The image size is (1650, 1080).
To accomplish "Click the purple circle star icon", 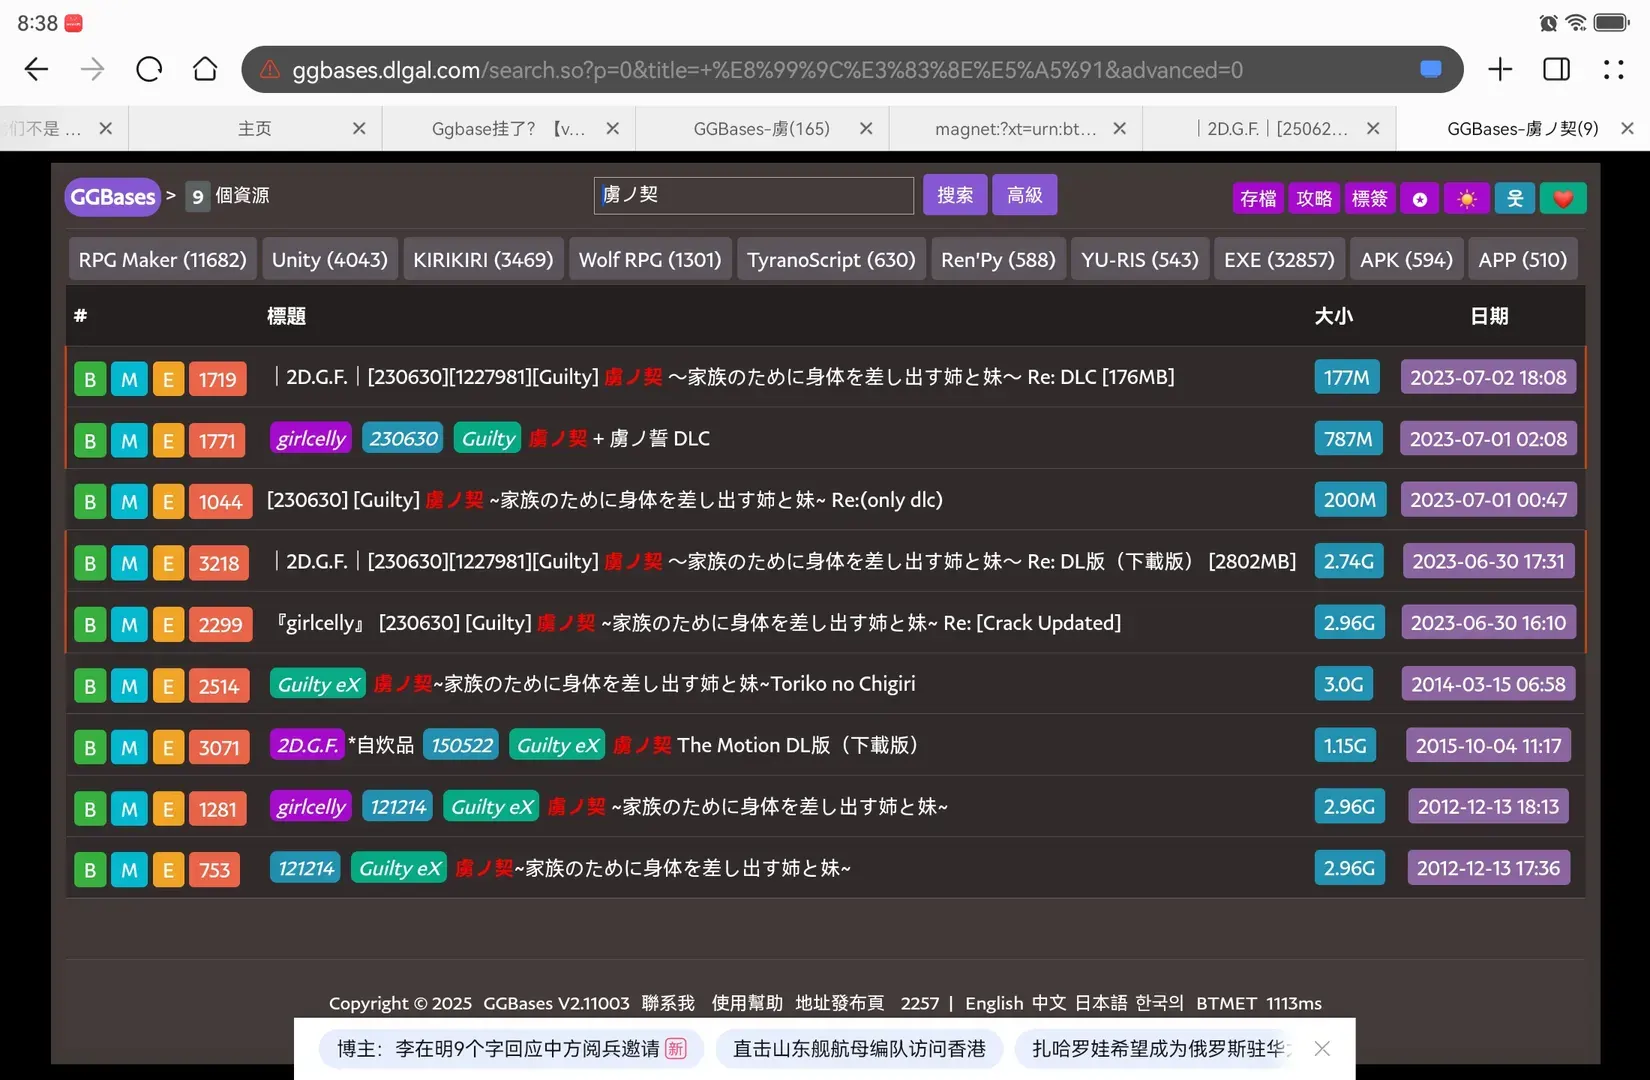I will click(1420, 199).
